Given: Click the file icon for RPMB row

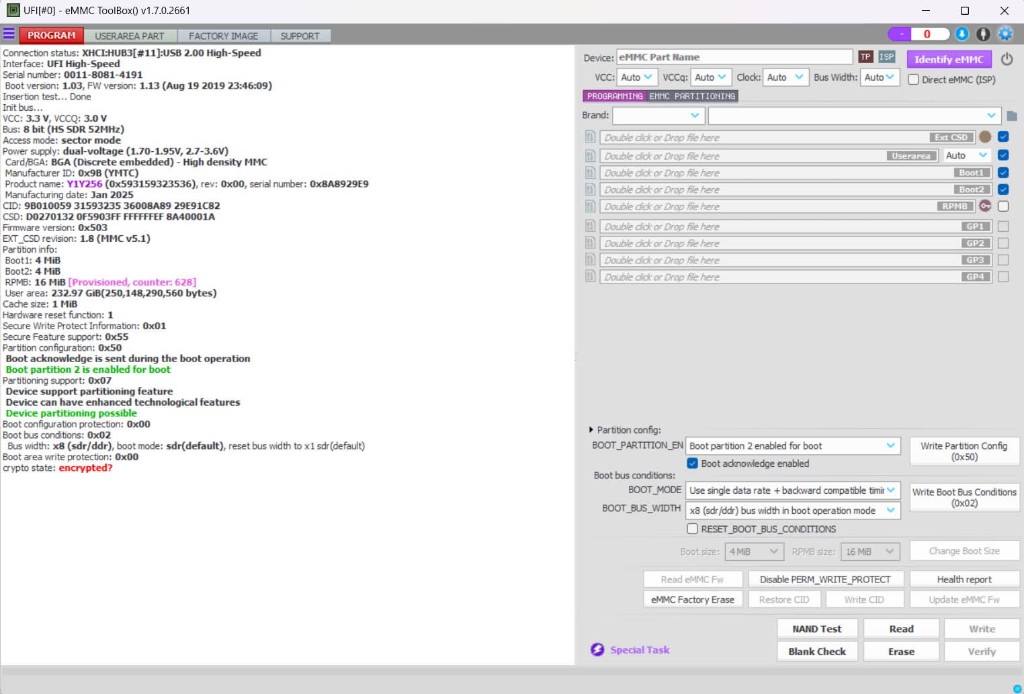Looking at the screenshot, I should click(x=590, y=206).
